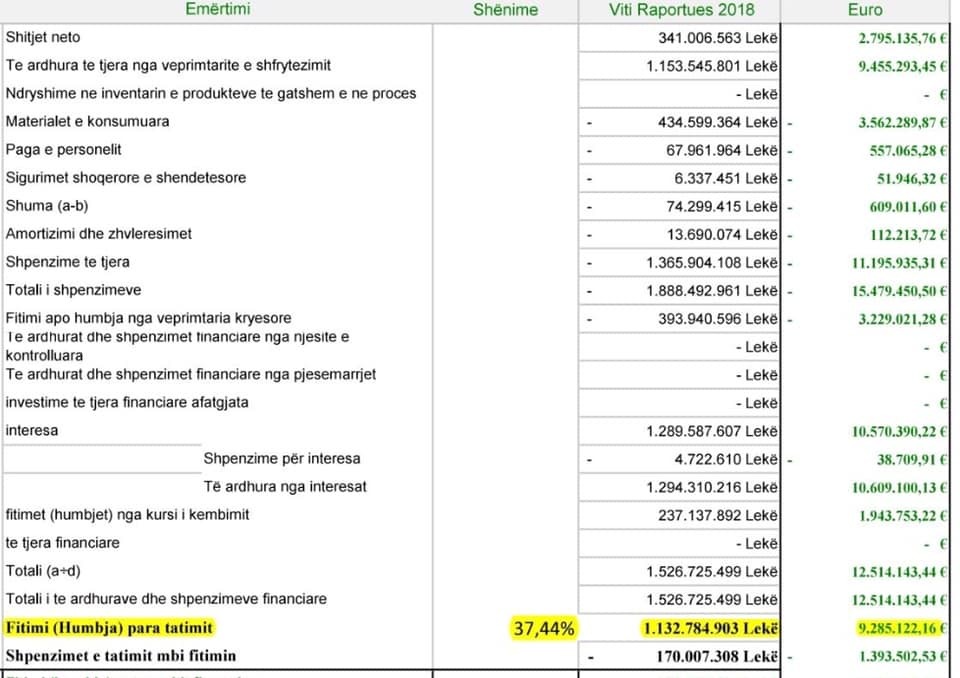Click the Shënime column header

pos(505,10)
